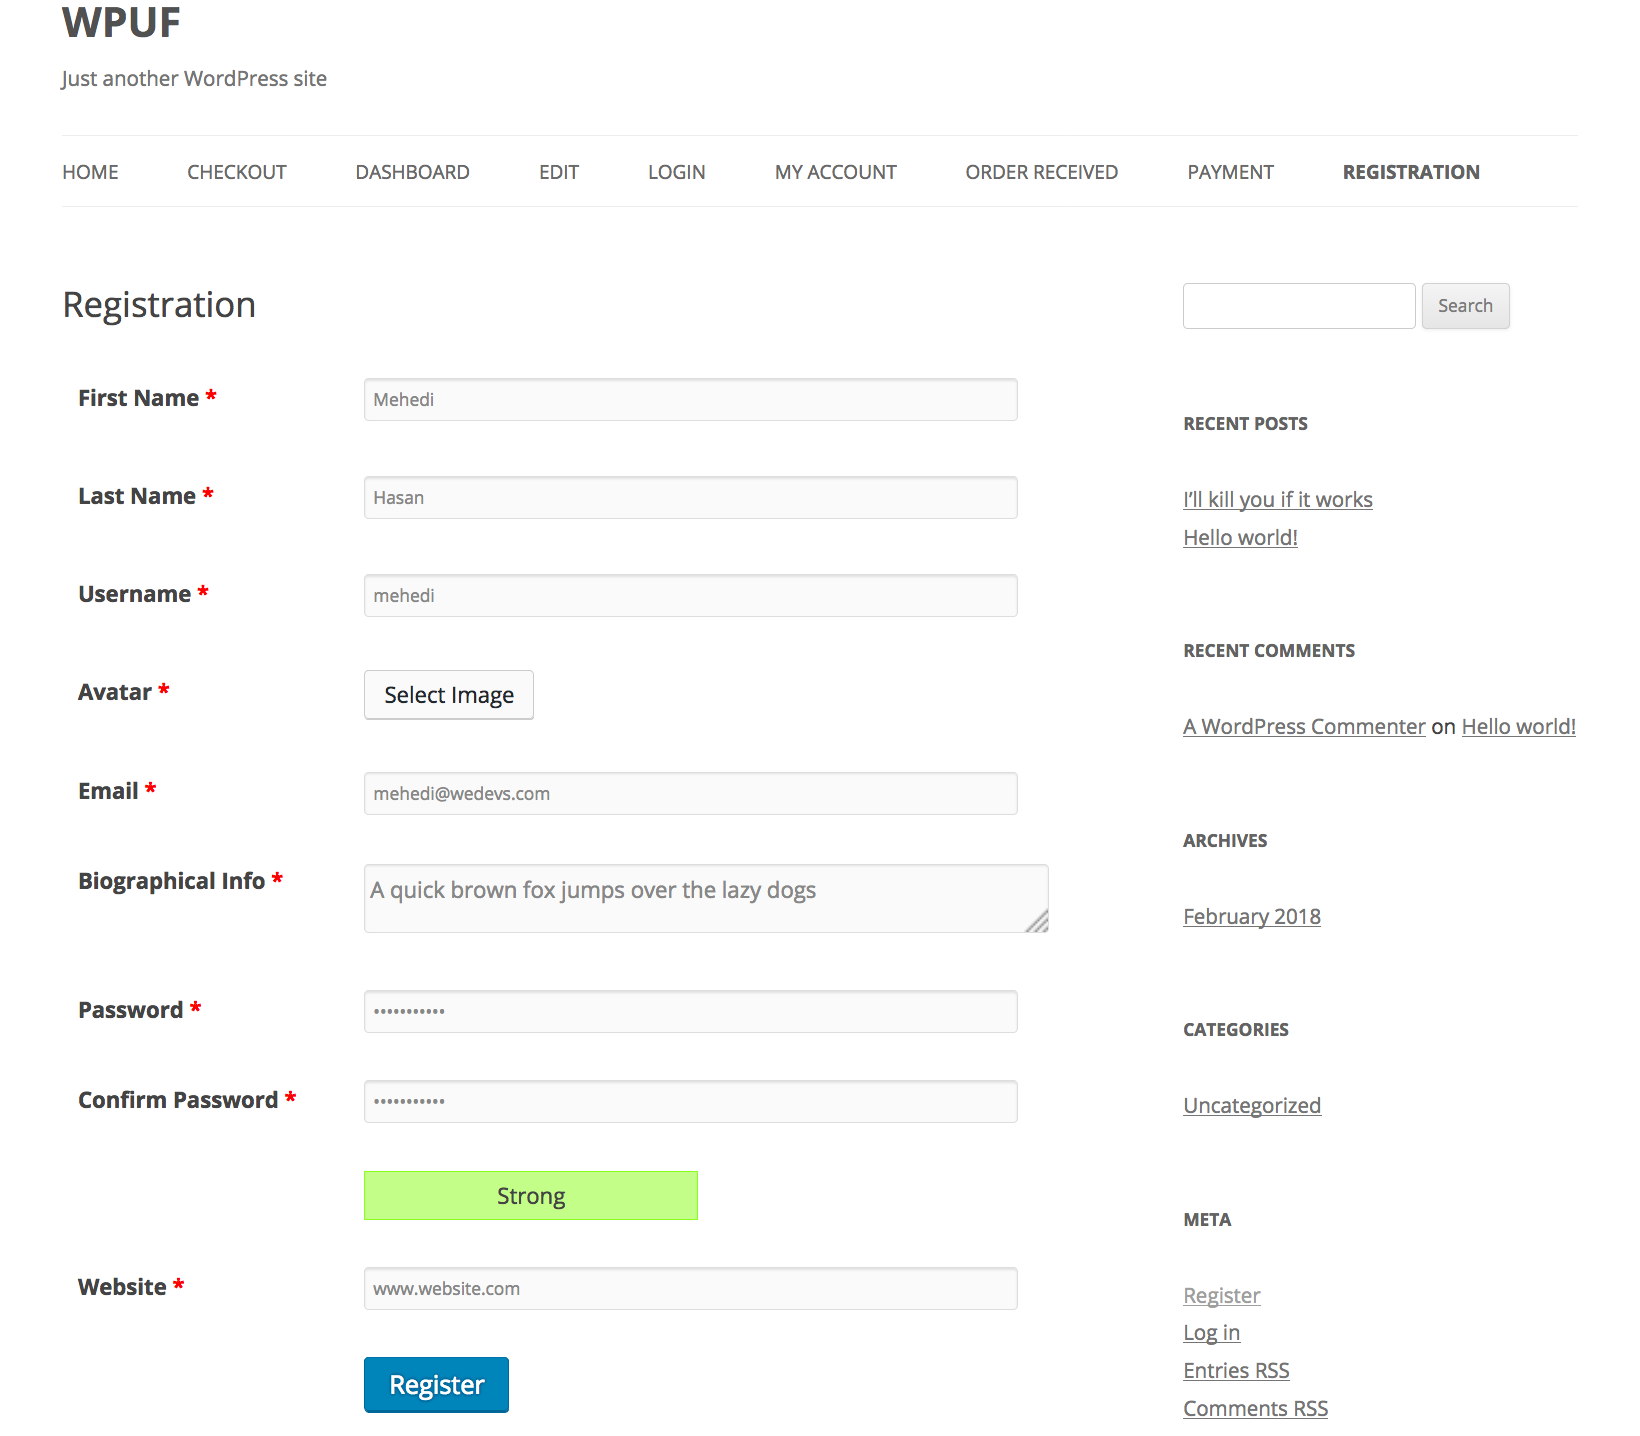Focus the First Name input field

tap(691, 399)
